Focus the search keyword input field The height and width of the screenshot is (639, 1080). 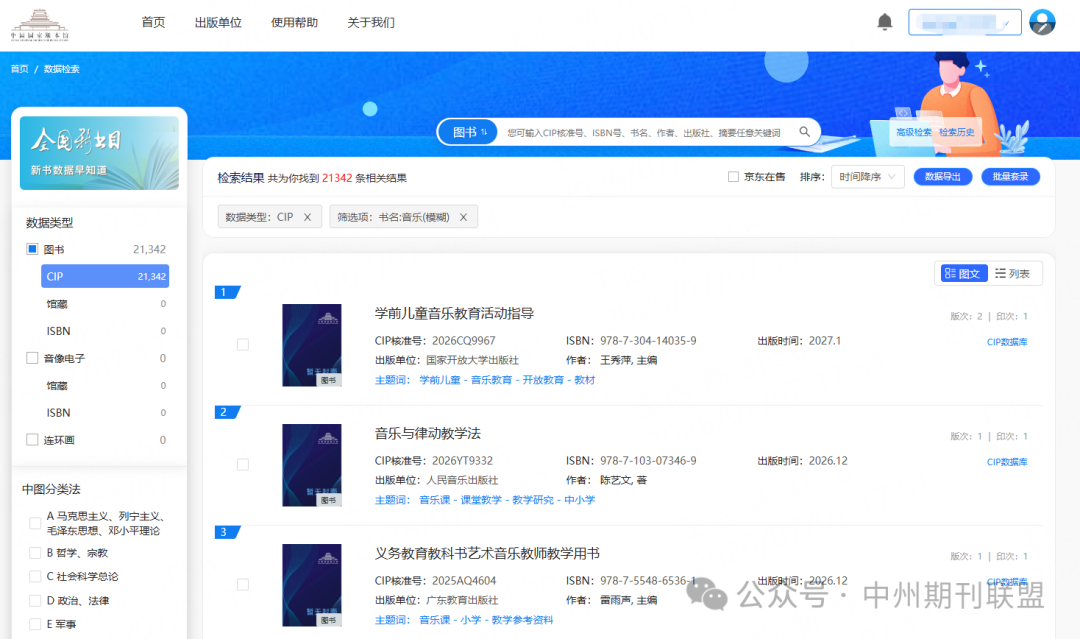[x=644, y=132]
